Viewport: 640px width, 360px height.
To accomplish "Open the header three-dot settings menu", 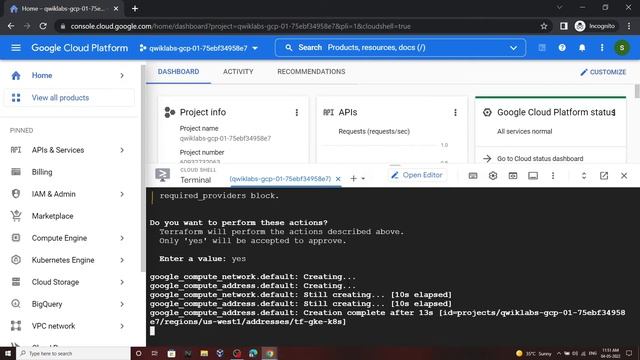I will [x=602, y=48].
